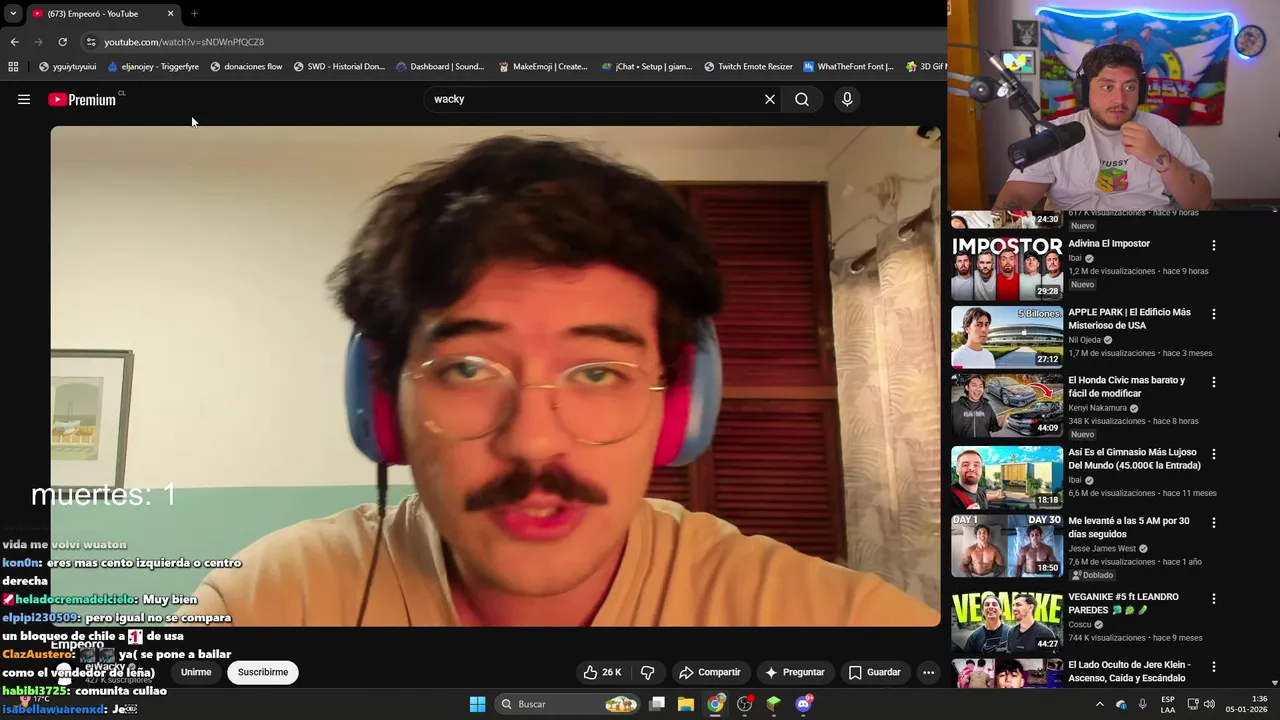Open OBS Studio from taskbar

click(x=745, y=704)
